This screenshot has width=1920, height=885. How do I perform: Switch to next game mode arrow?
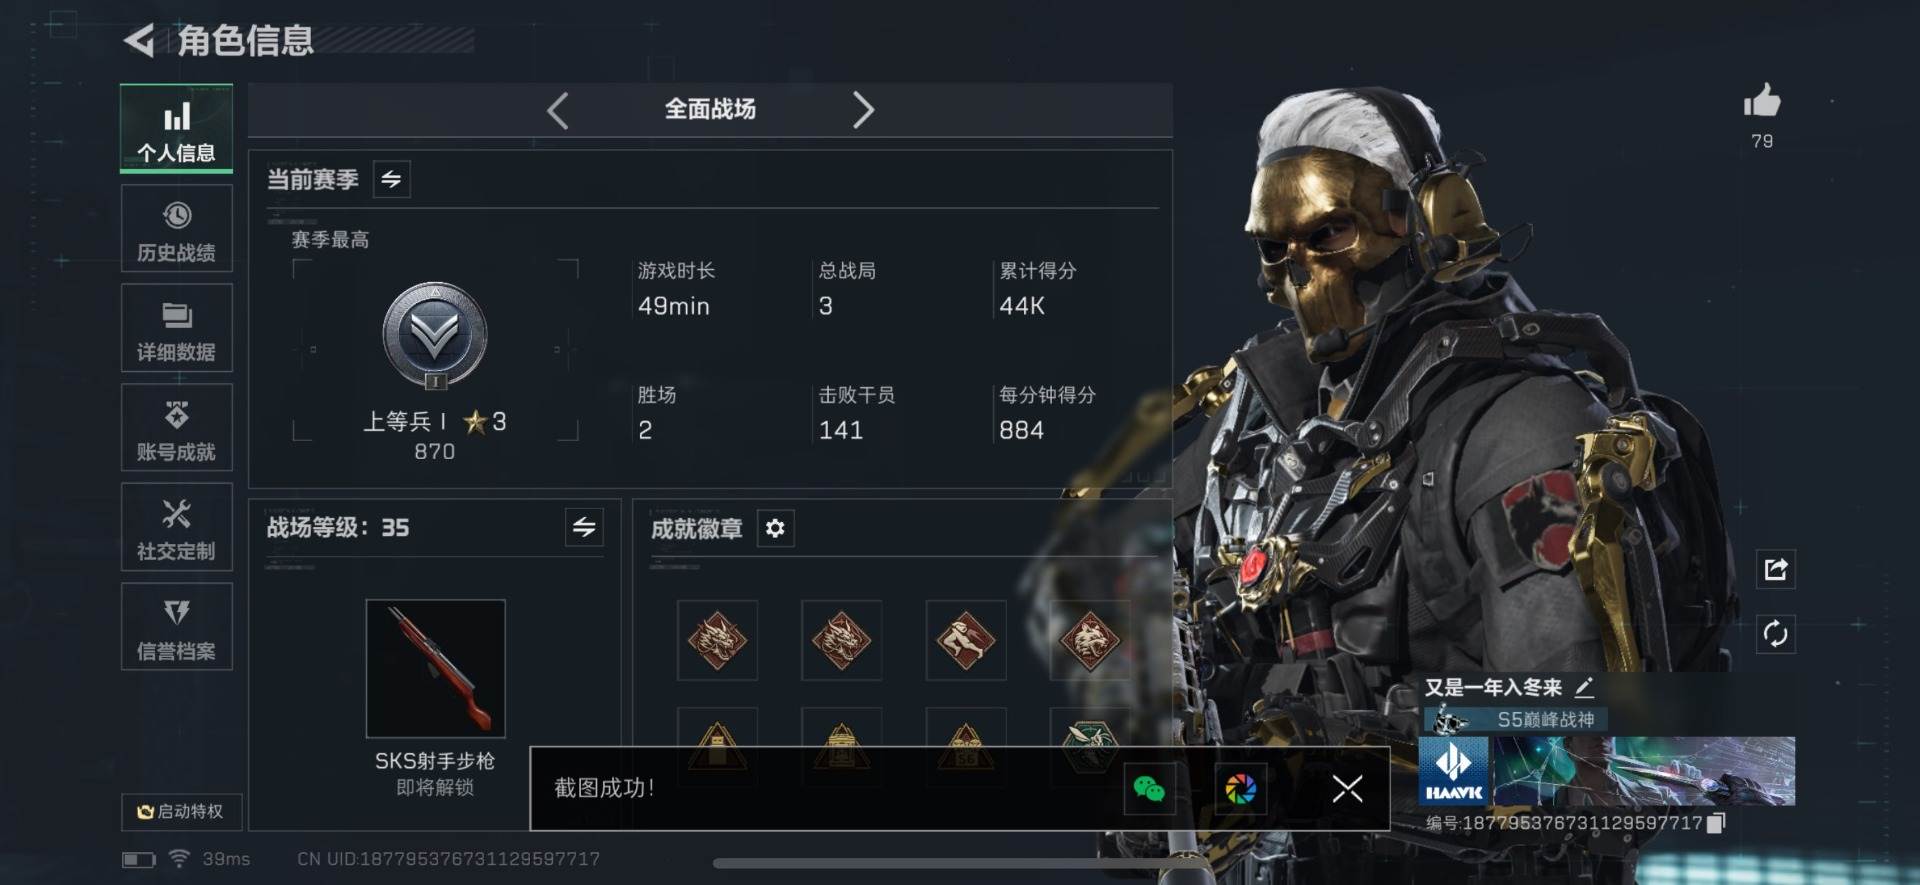pos(863,110)
